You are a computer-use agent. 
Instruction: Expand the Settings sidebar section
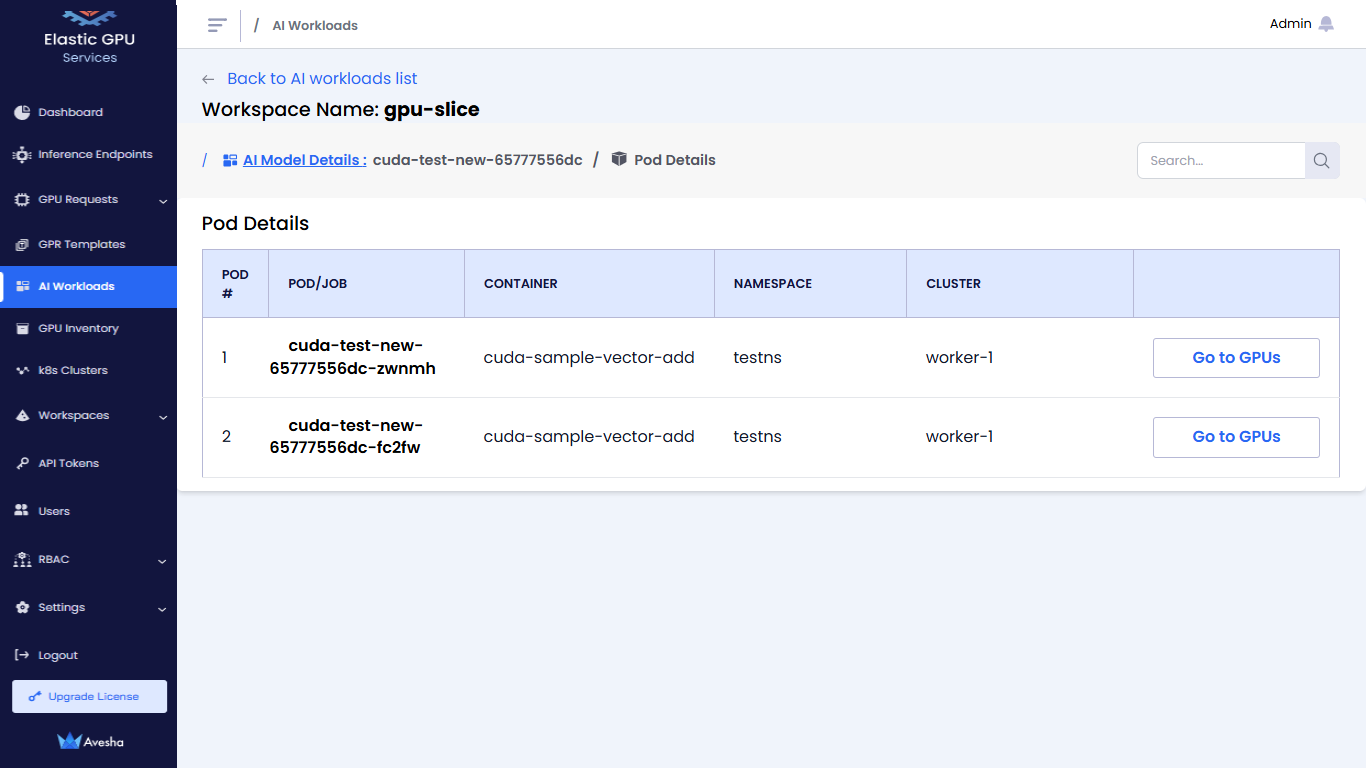(163, 609)
